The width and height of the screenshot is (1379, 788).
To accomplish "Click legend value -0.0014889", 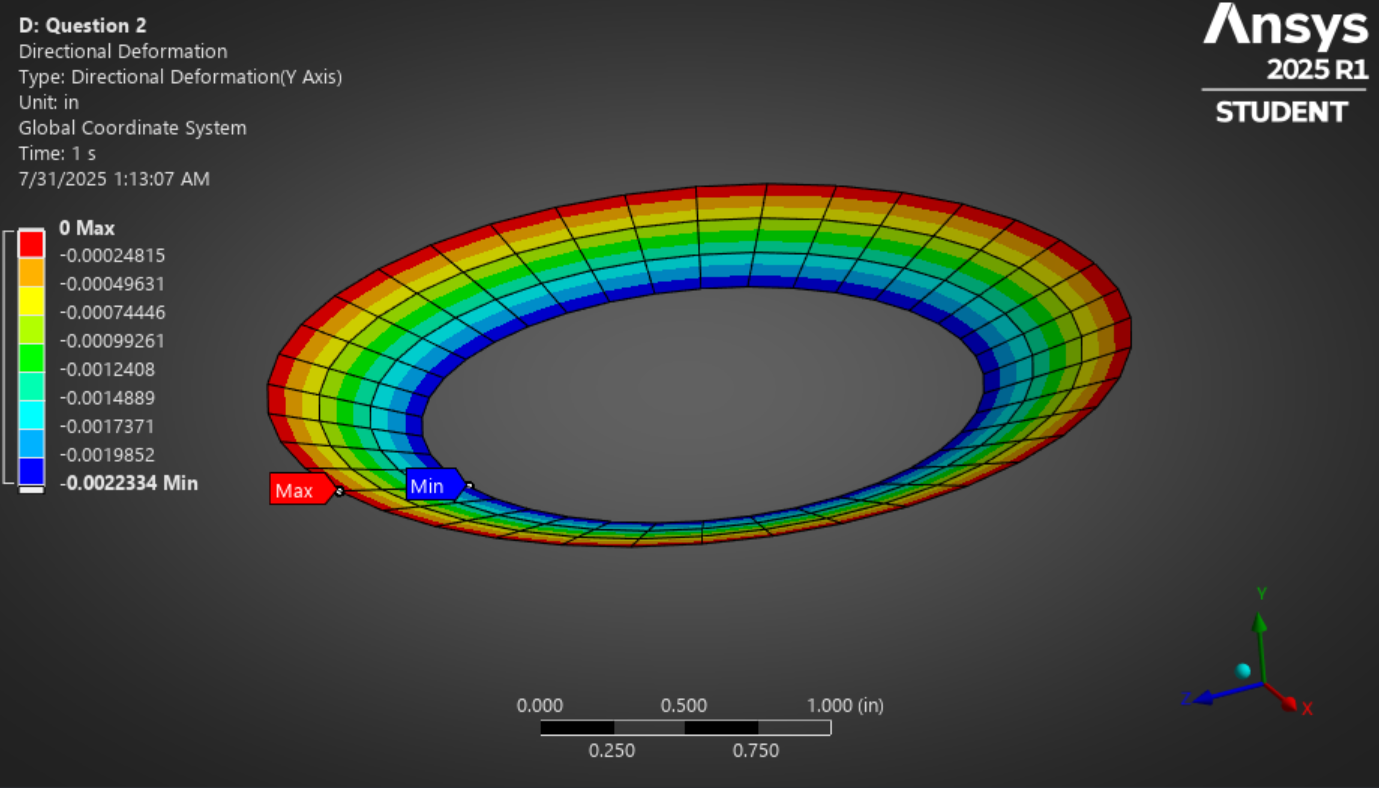I will click(108, 398).
